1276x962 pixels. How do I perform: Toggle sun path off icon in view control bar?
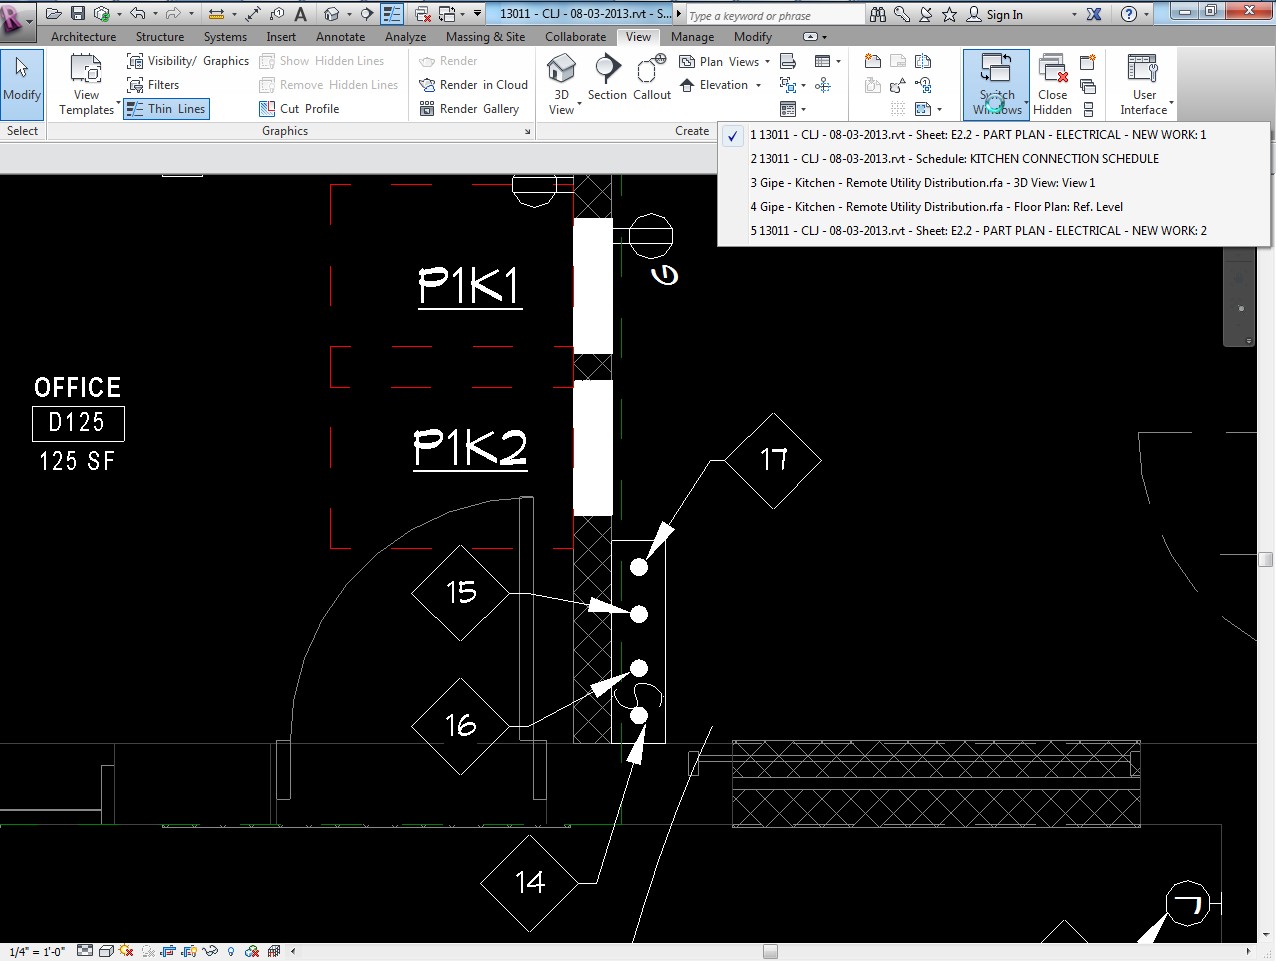tap(126, 951)
